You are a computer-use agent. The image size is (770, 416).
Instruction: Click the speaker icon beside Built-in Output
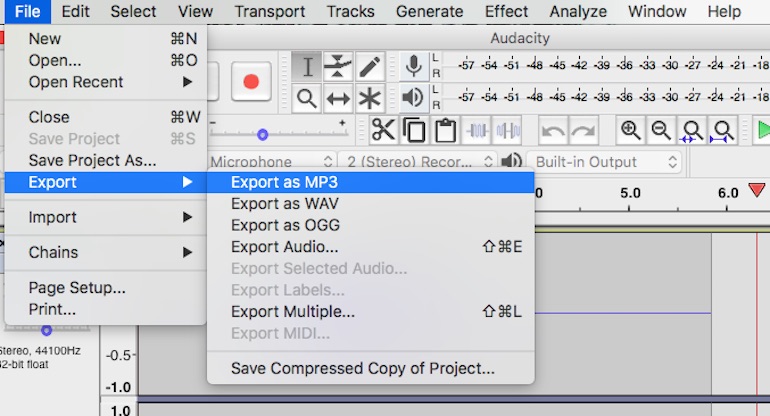coord(511,161)
